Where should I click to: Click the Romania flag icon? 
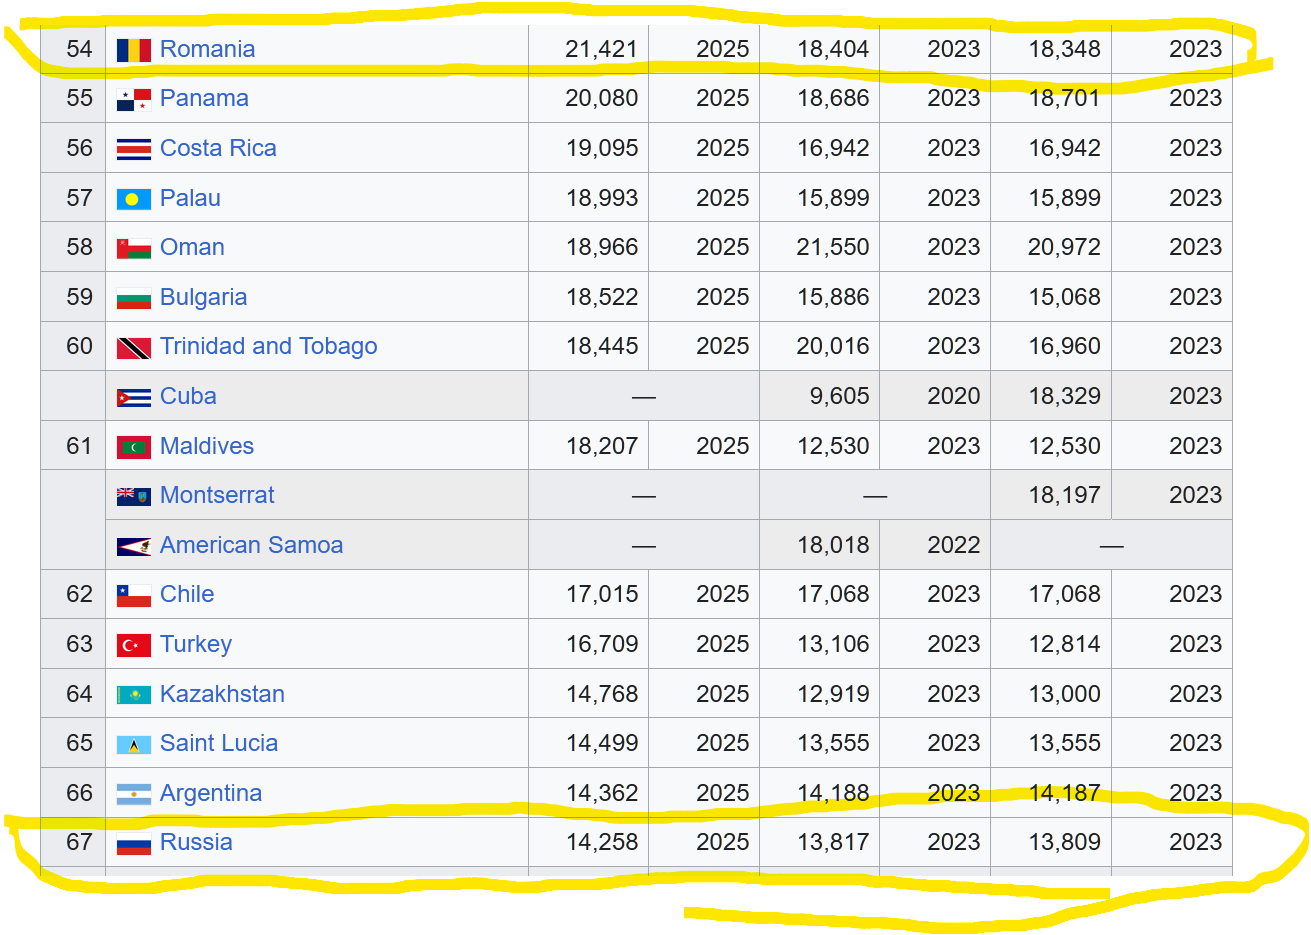pos(134,50)
